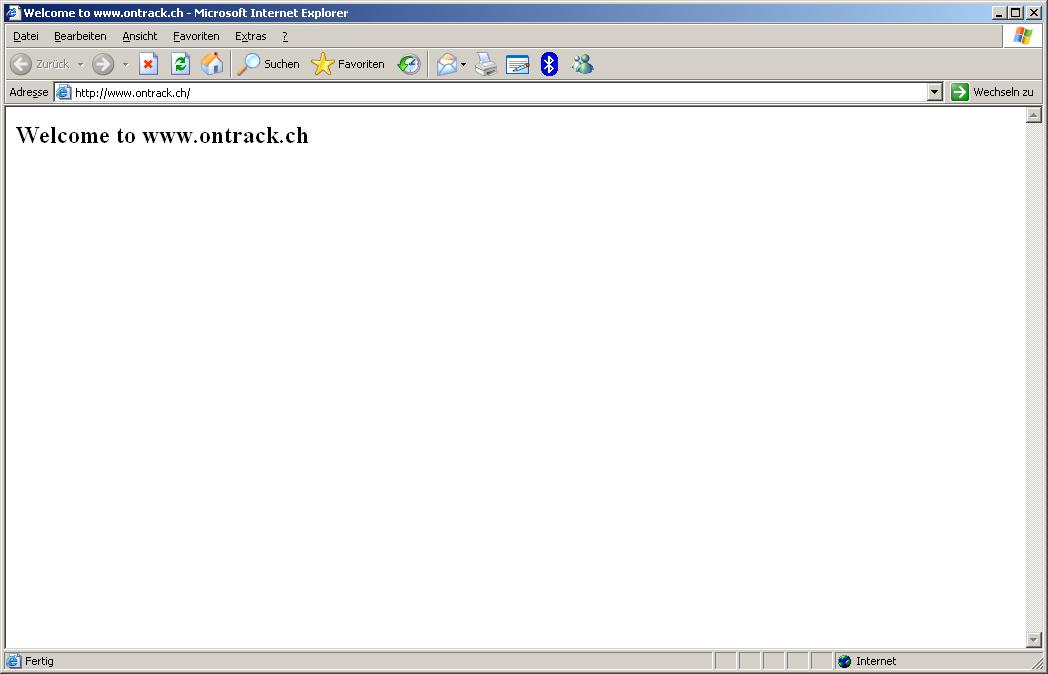Screen dimensions: 1048x674
Task: Expand the Zurück history dropdown arrow
Action: pyautogui.click(x=81, y=64)
